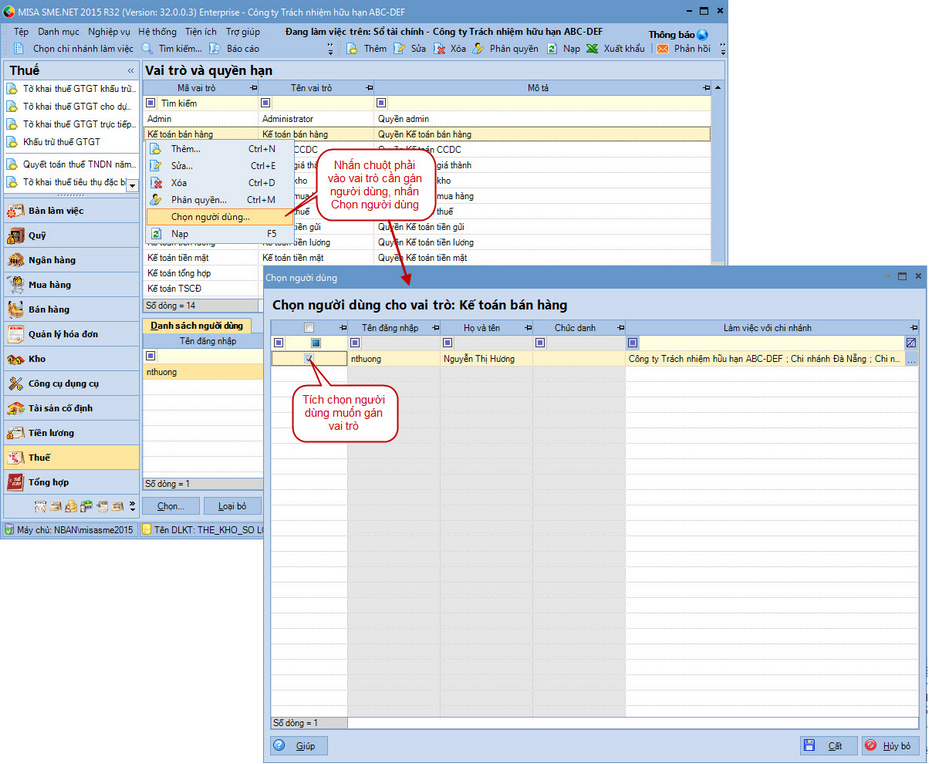Viewport: 929px width, 764px height.
Task: Select the Thuế sidebar module
Action: pos(72,458)
